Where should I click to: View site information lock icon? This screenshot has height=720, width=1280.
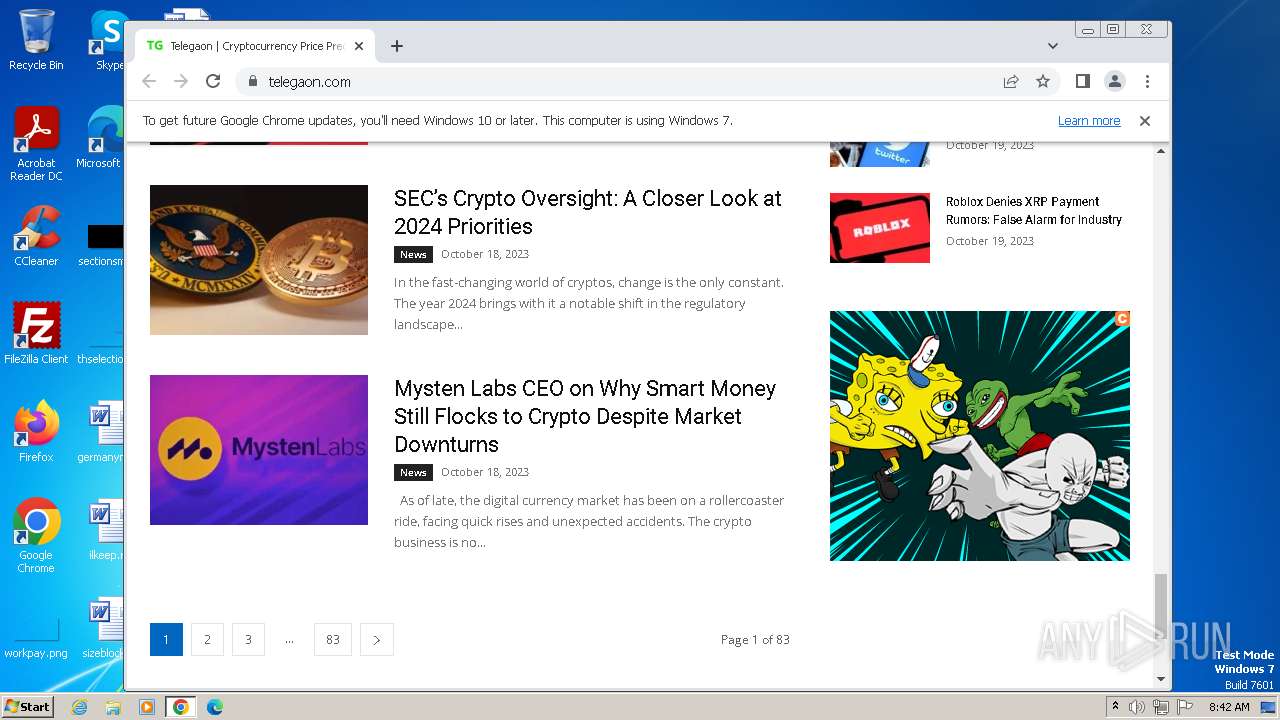click(x=252, y=81)
